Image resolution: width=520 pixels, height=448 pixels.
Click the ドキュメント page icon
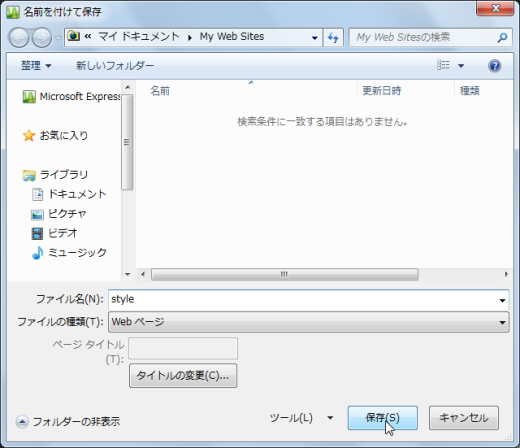(37, 194)
